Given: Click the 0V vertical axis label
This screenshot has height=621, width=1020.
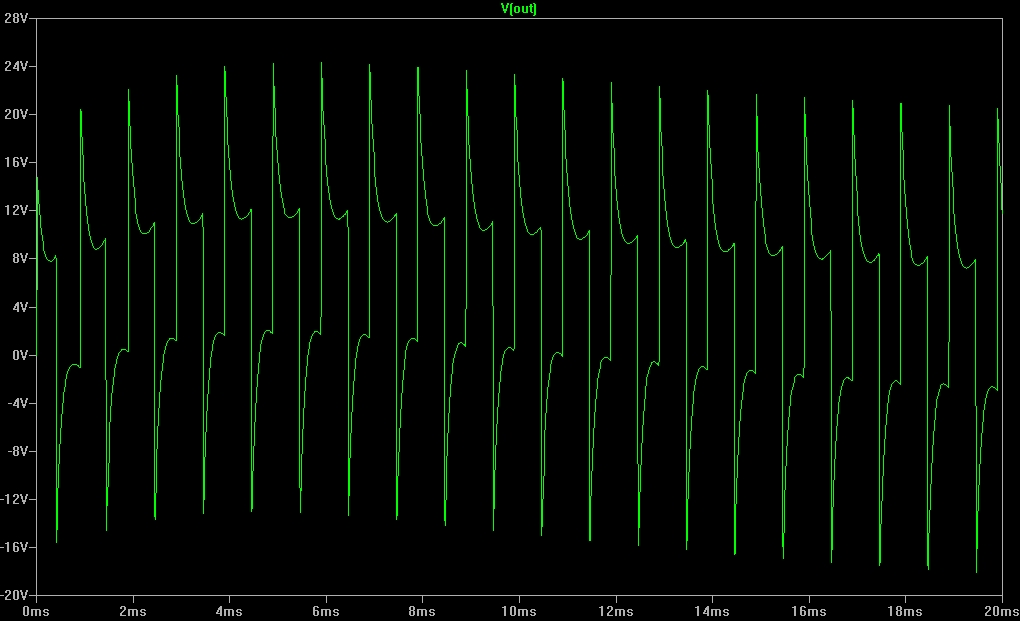Looking at the screenshot, I should pyautogui.click(x=20, y=356).
